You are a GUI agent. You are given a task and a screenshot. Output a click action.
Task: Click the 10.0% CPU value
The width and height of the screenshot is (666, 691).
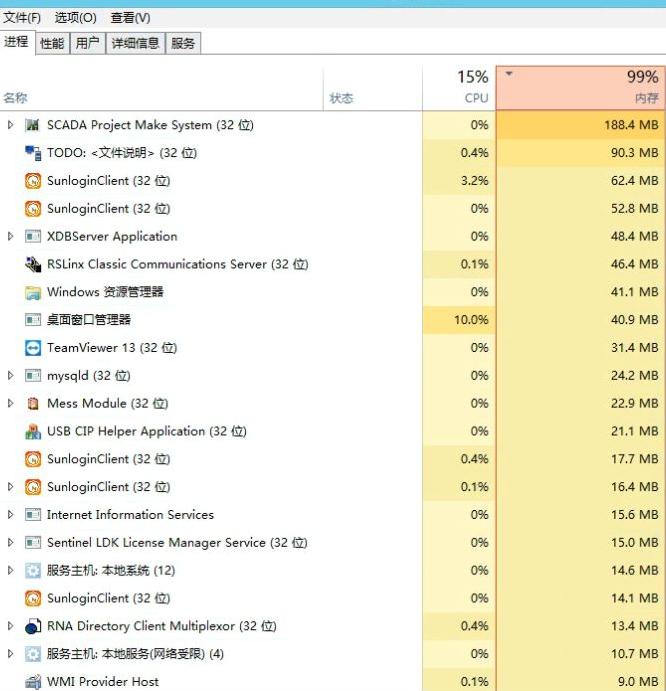471,320
